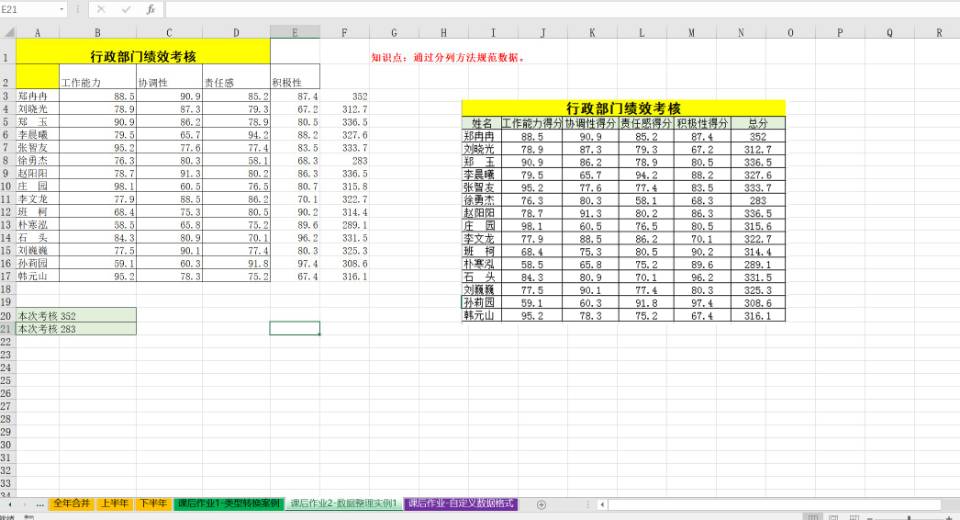
Task: Click the Name Box showing E21
Action: pyautogui.click(x=29, y=9)
